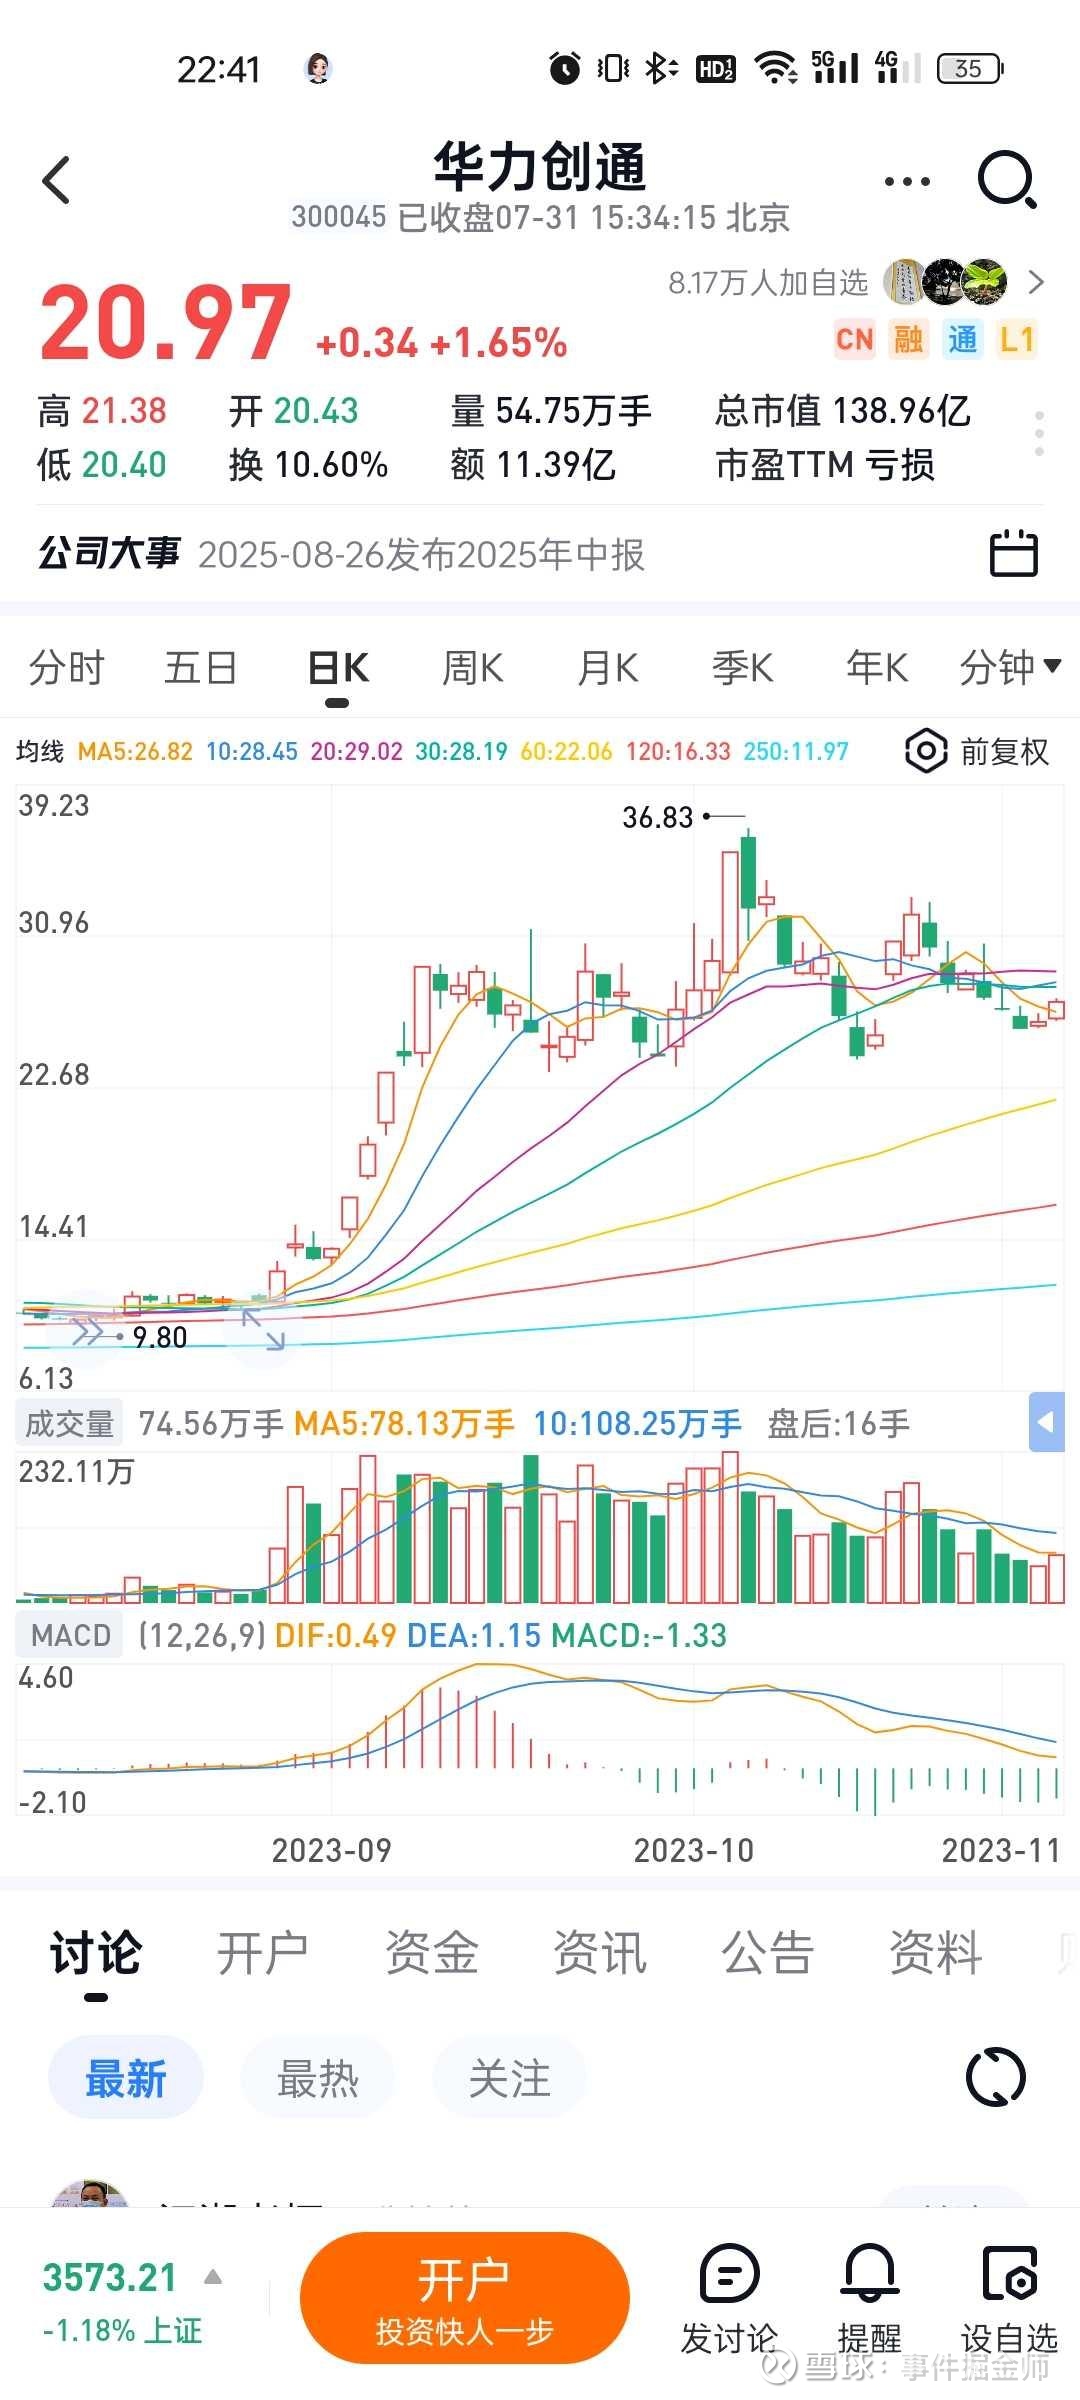
Task: Tap the L1 quote level badge
Action: [x=1017, y=340]
